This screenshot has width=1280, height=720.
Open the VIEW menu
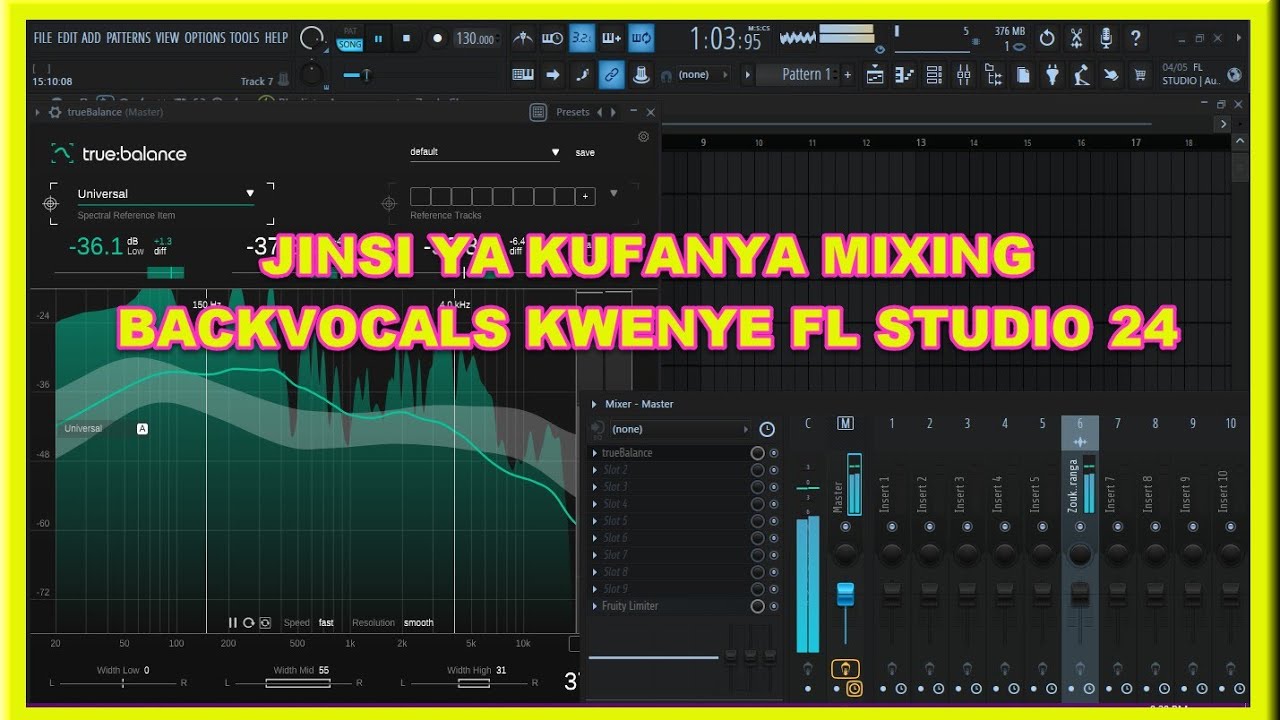[167, 38]
